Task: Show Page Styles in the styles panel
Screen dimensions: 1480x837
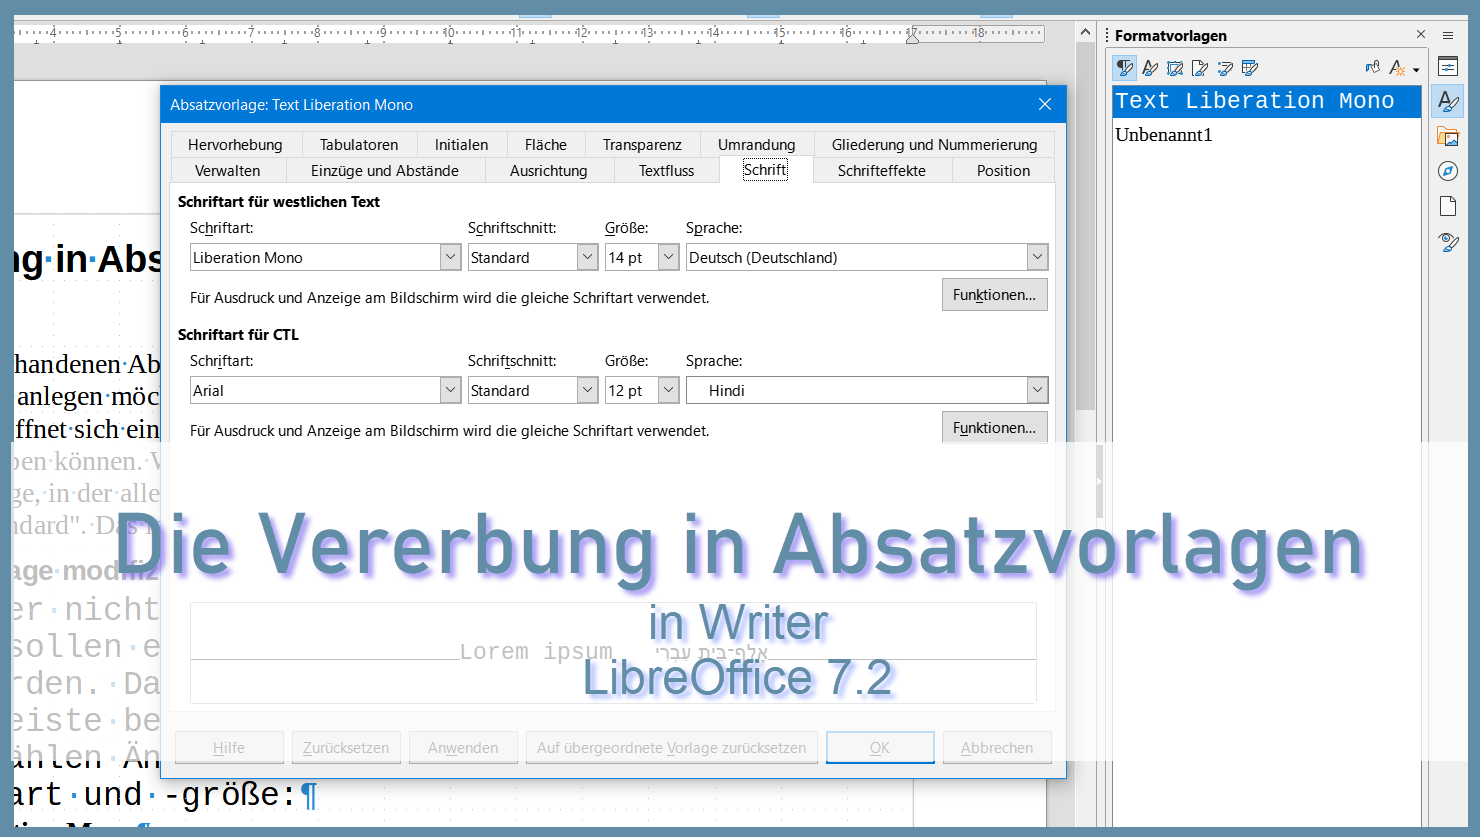Action: pyautogui.click(x=1200, y=68)
